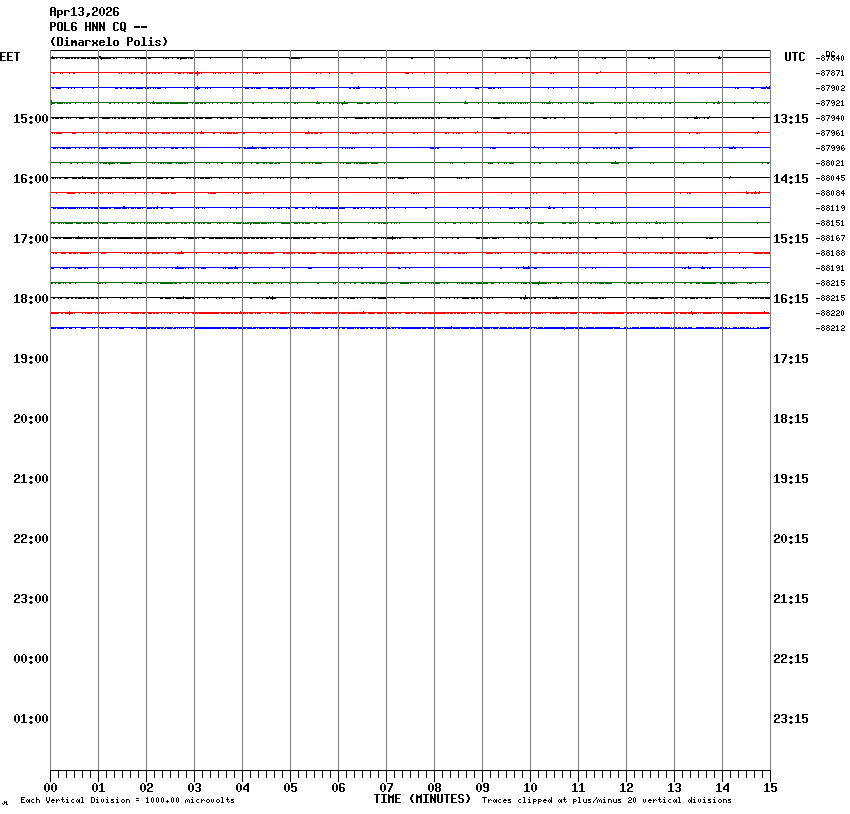This screenshot has height=814, width=850.
Task: Select the black trace at 16:00
Action: pos(410,178)
